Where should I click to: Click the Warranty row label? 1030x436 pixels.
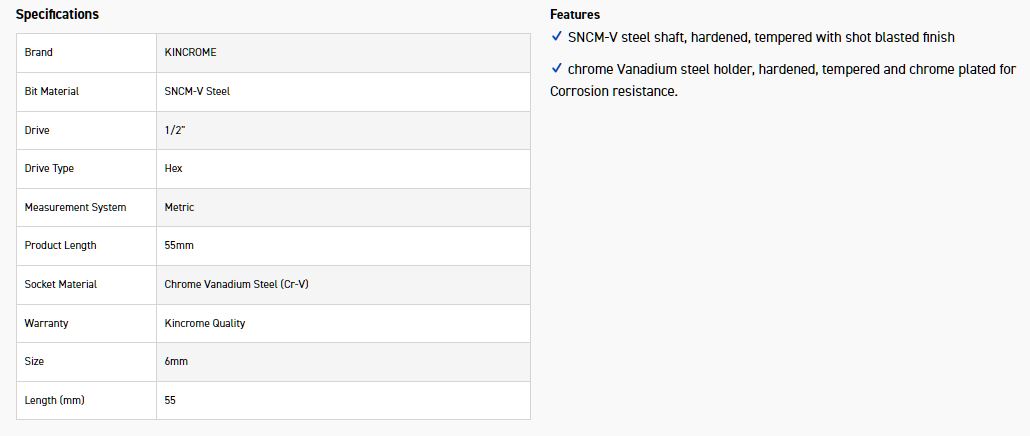coord(46,323)
